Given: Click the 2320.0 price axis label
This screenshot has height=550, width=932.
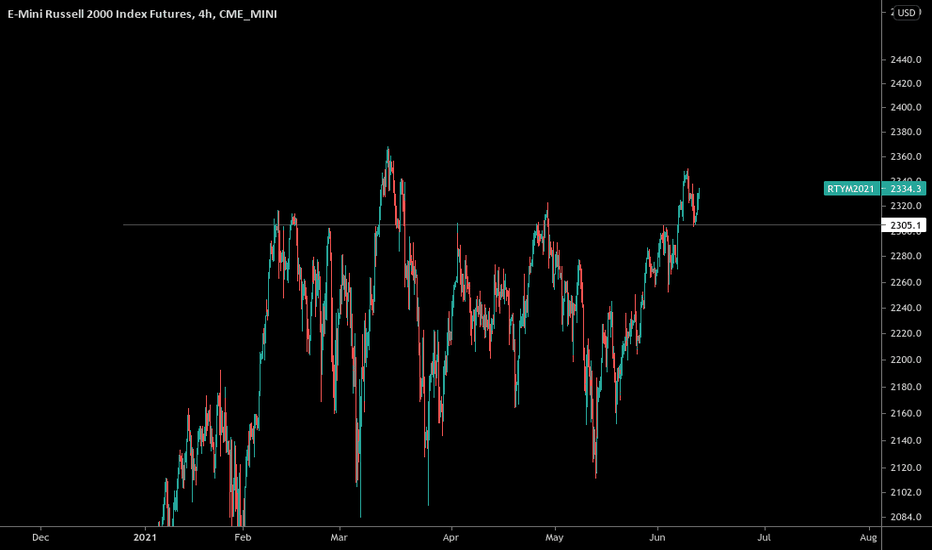Looking at the screenshot, I should 905,206.
